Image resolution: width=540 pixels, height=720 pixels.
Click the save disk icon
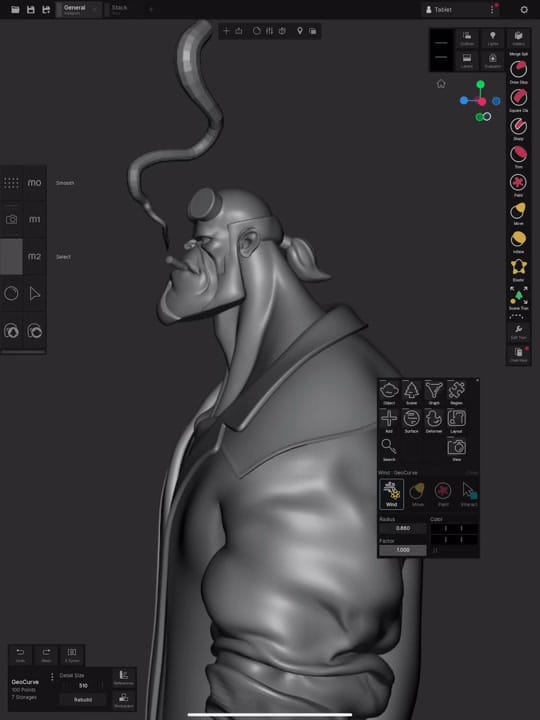31,9
